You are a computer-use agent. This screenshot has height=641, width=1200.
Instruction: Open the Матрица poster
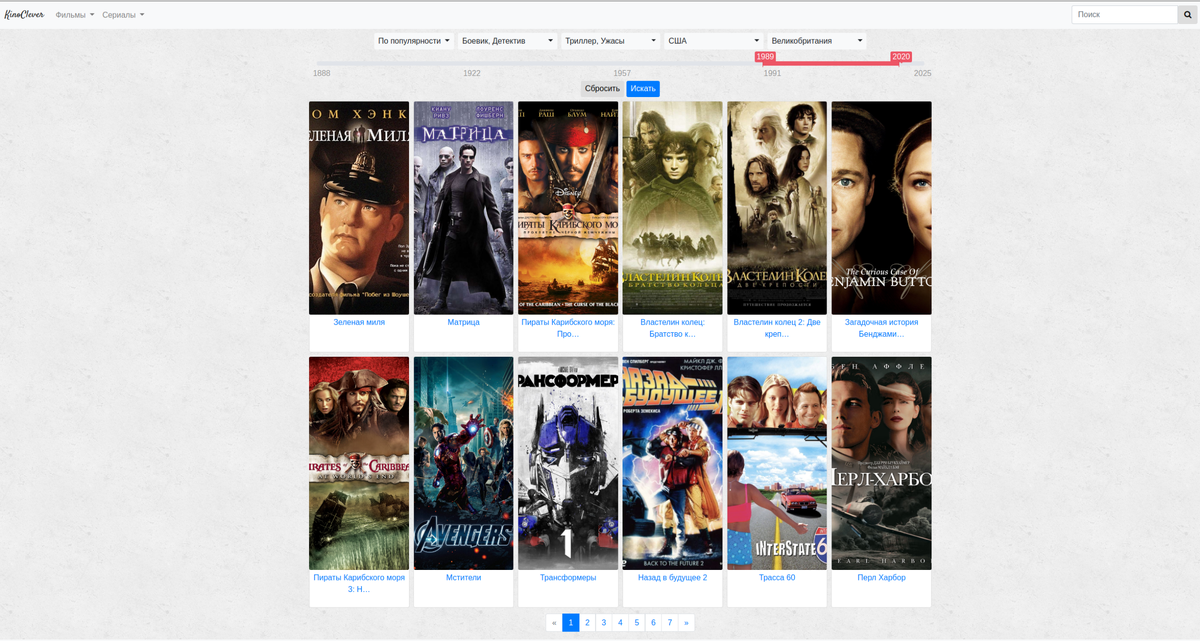coord(463,208)
